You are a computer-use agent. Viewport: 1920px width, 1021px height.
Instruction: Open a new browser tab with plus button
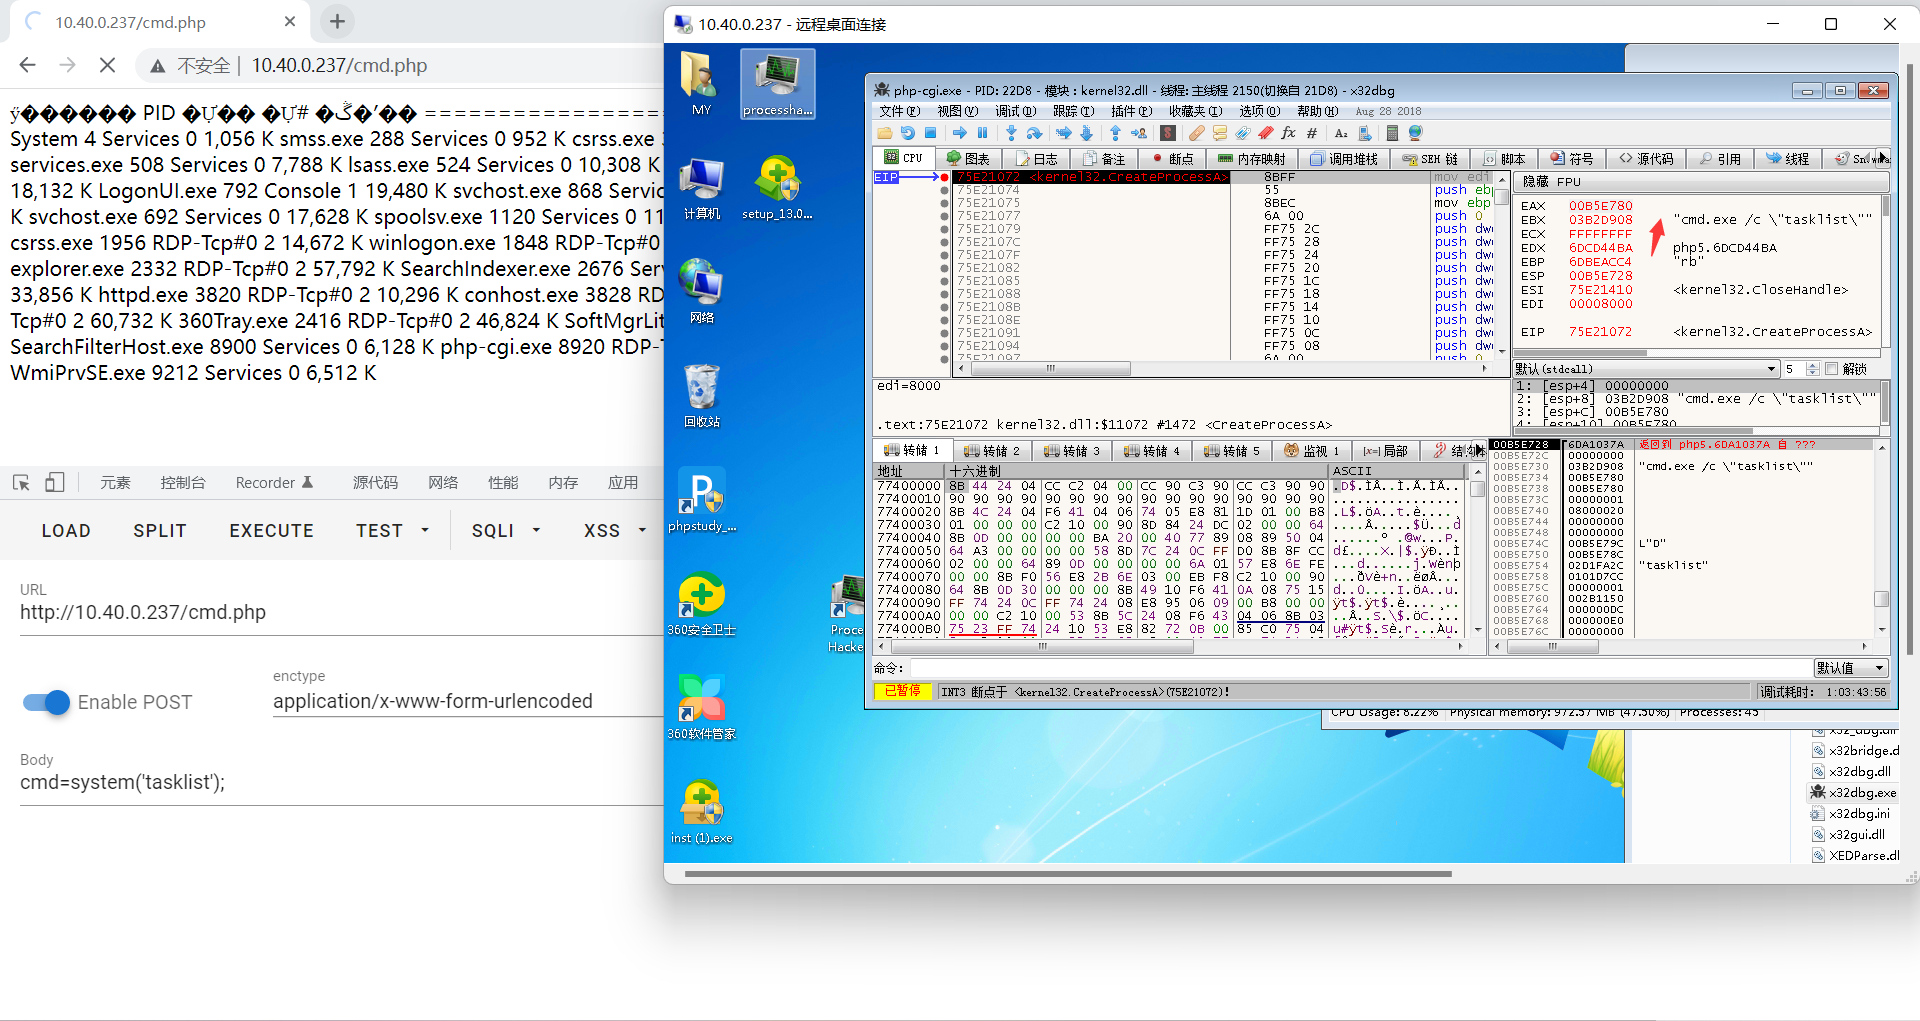(338, 21)
